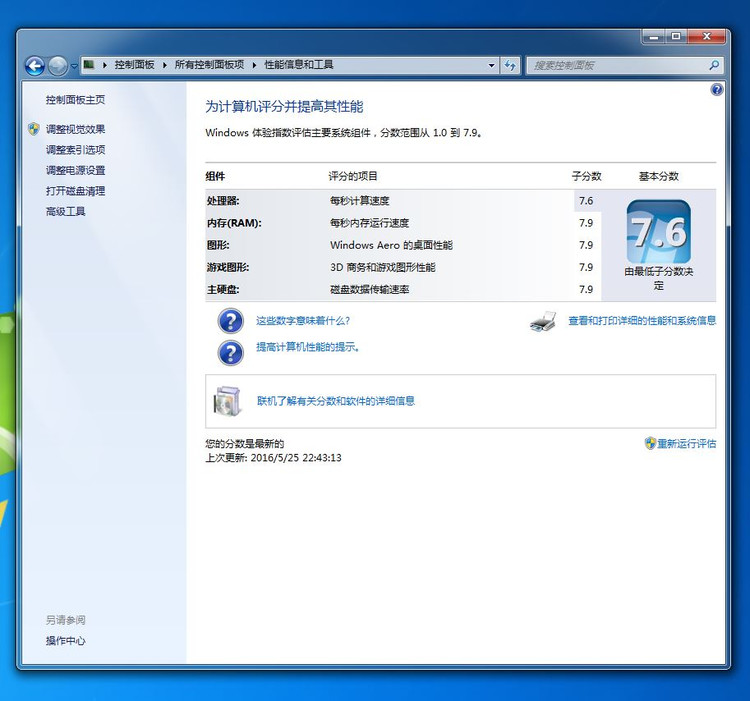Click the 每秒计算速度 description text
Viewport: 750px width, 701px height.
coord(360,201)
